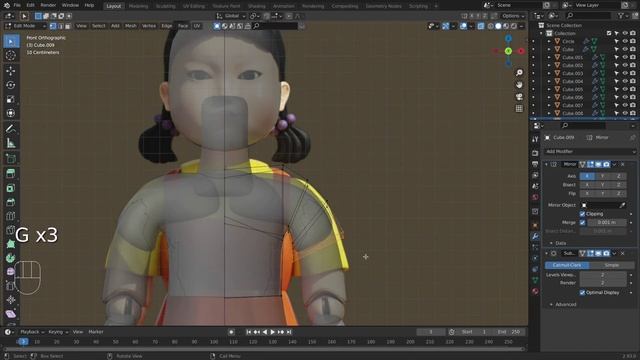The width and height of the screenshot is (640, 360).
Task: Enable Mirror Bisect X button
Action: (587, 185)
